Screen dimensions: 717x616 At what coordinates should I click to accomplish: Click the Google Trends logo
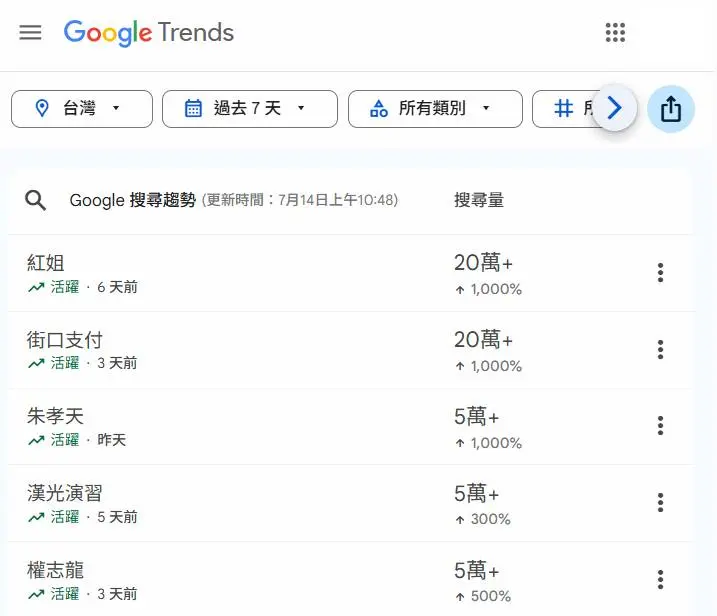pyautogui.click(x=148, y=32)
